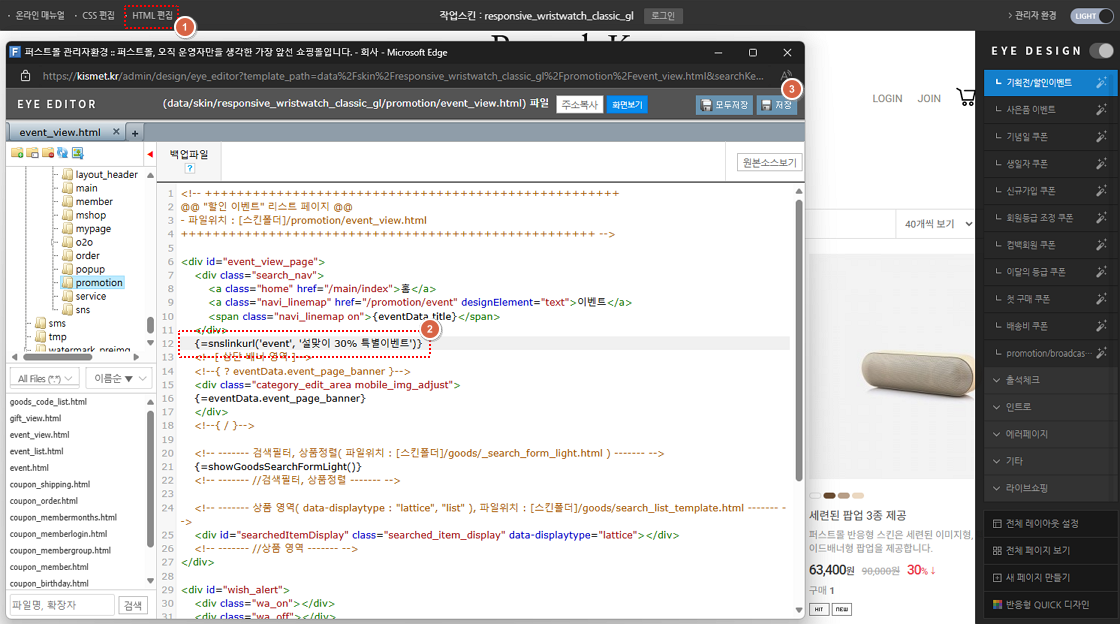The height and width of the screenshot is (624, 1120).
Task: Toggle the LIGHT theme switch
Action: click(1092, 16)
